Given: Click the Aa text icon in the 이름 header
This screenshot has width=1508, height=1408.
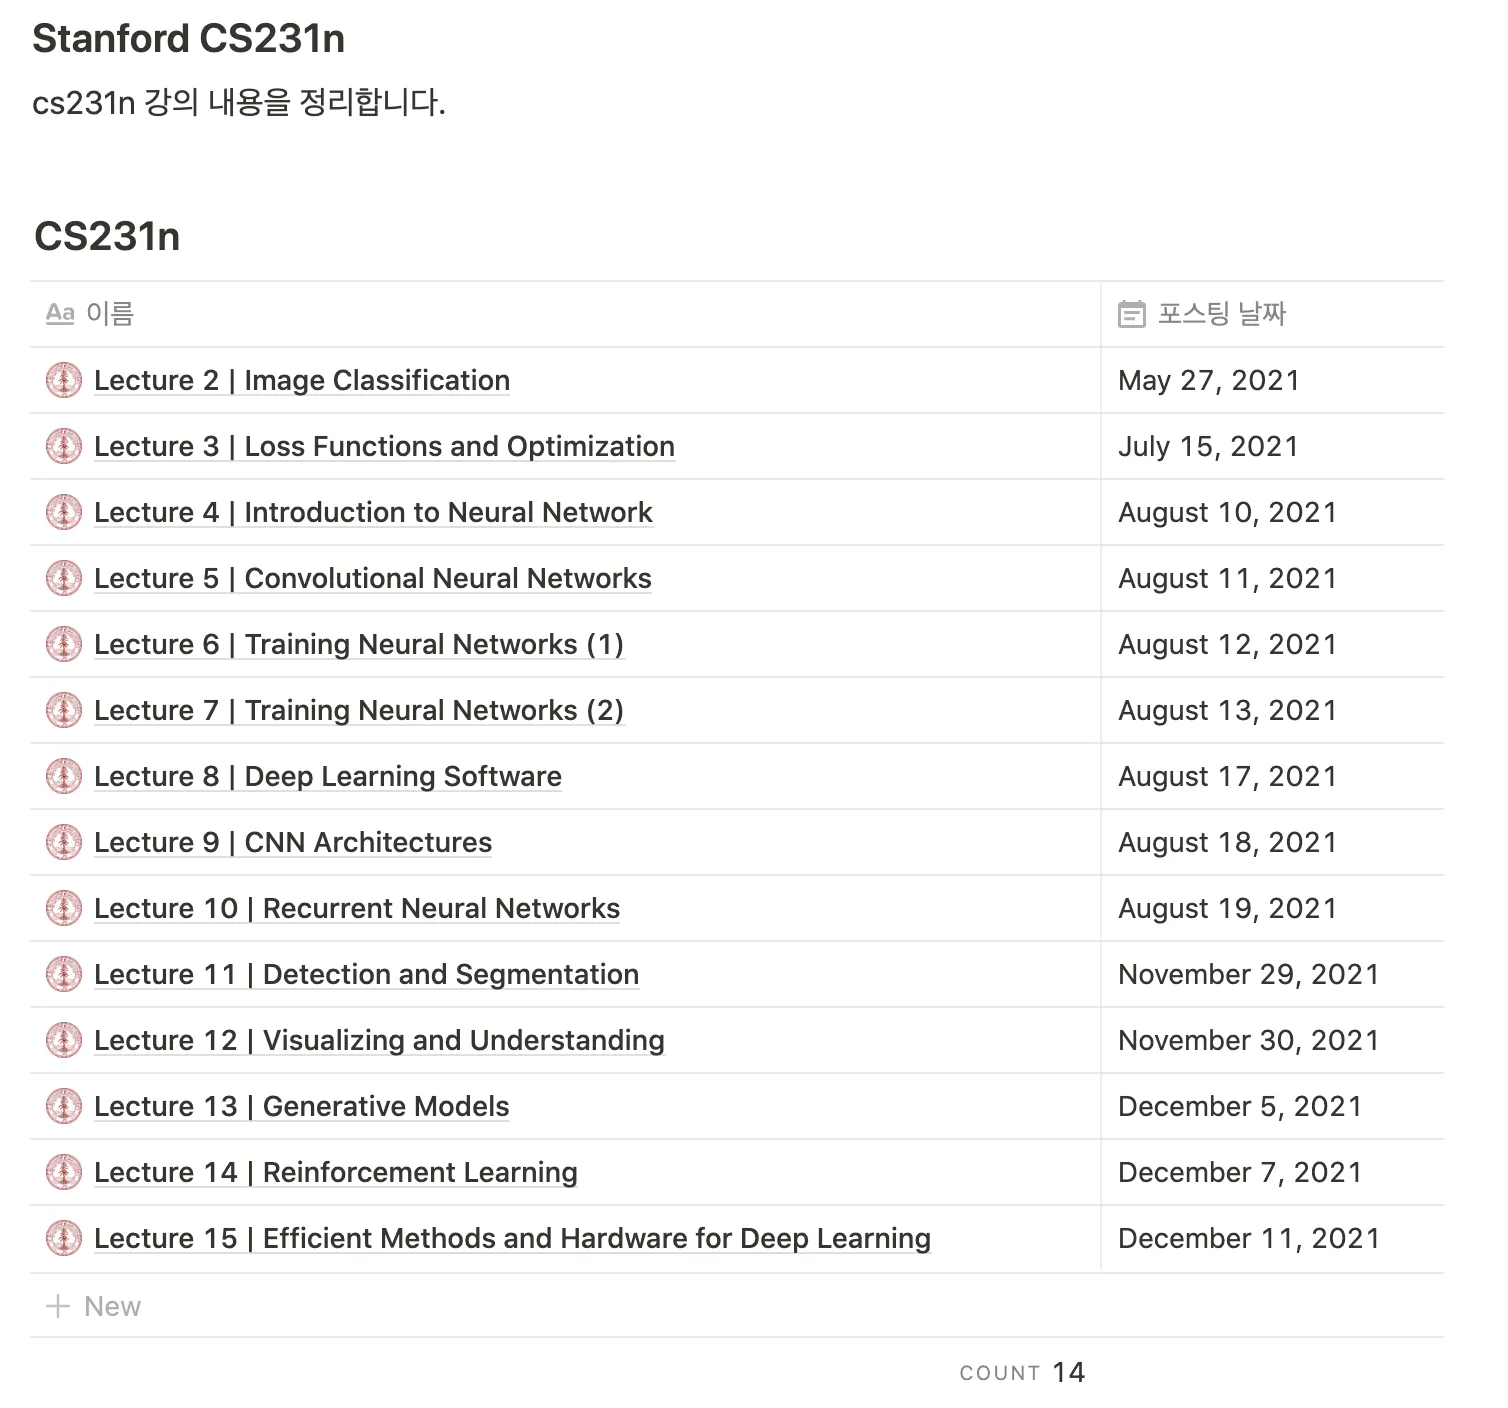Looking at the screenshot, I should coord(60,313).
